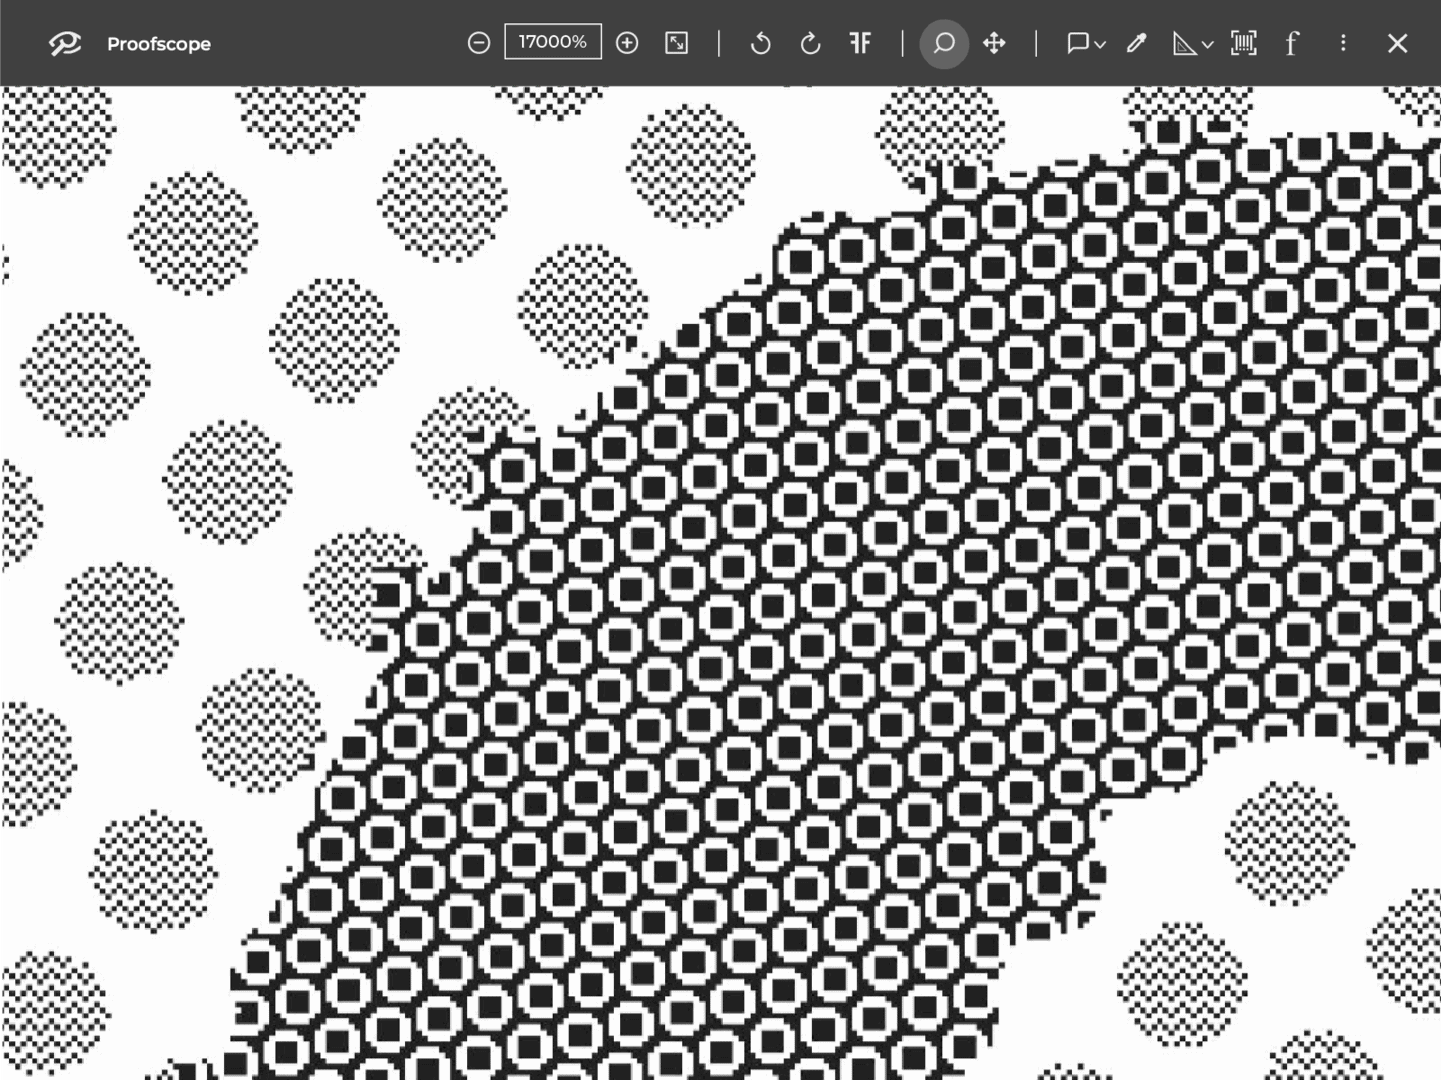Fit the document to the window
Image resolution: width=1441 pixels, height=1080 pixels.
click(677, 43)
